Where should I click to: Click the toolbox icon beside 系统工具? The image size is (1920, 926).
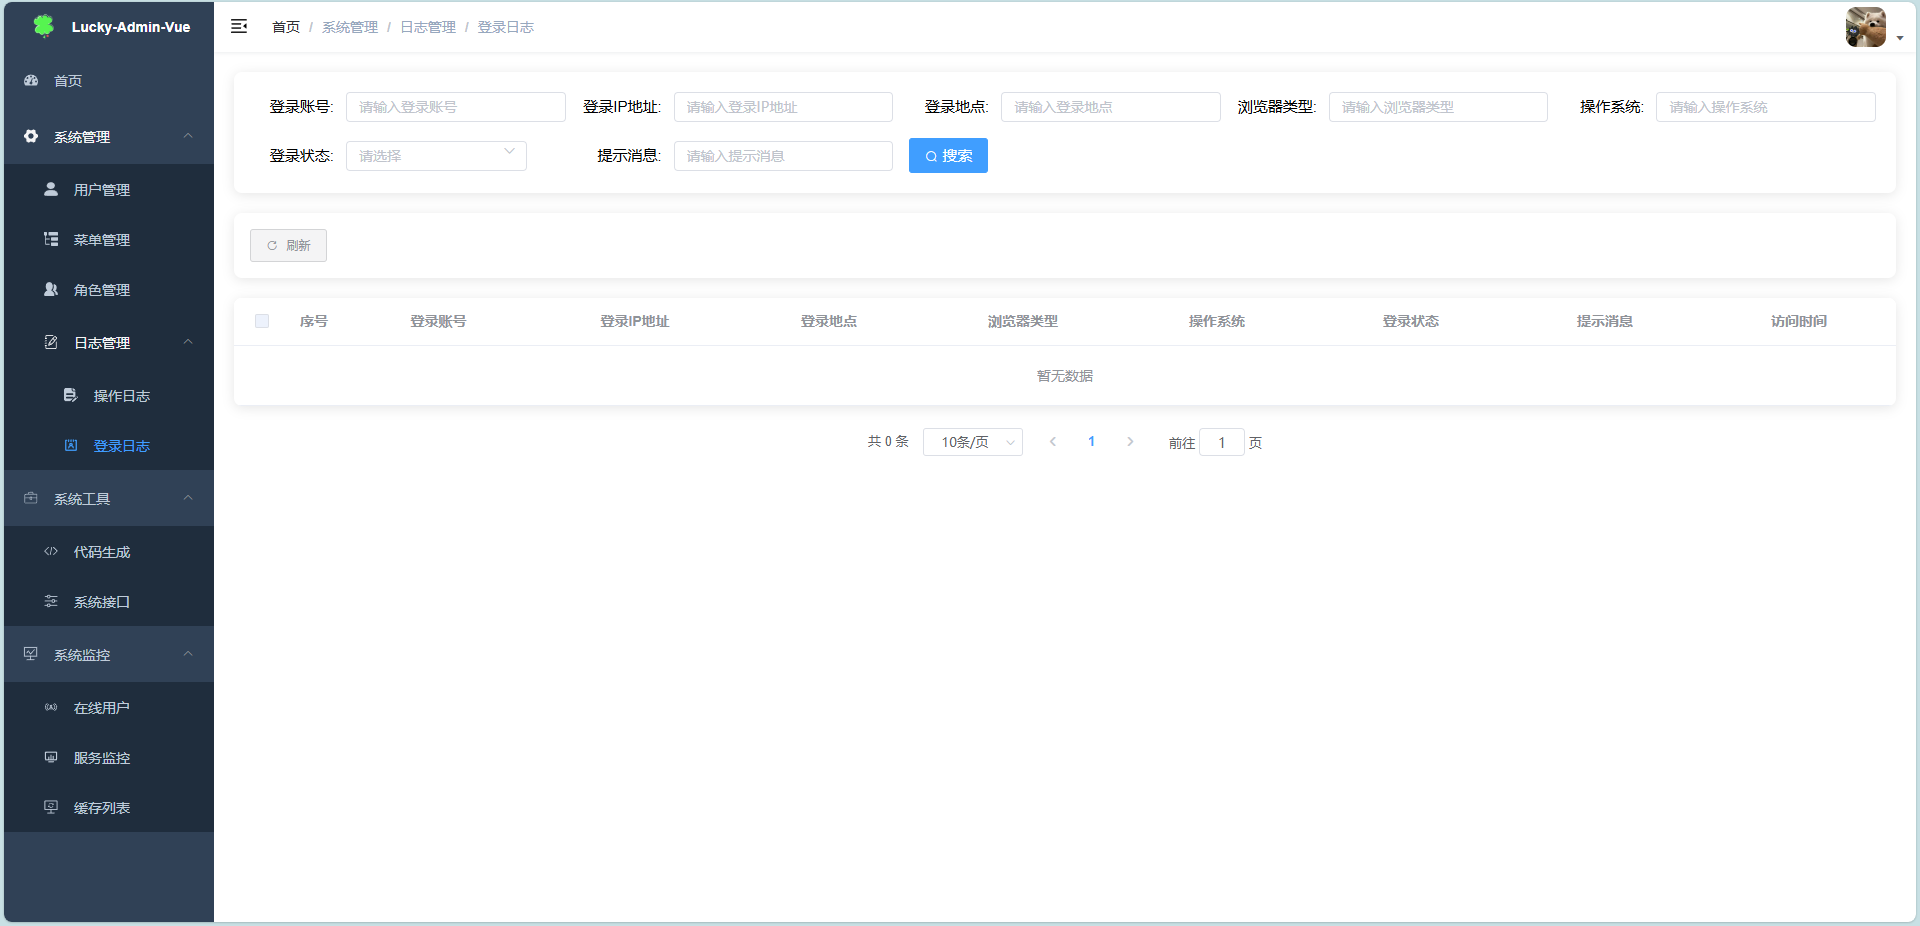pos(31,498)
